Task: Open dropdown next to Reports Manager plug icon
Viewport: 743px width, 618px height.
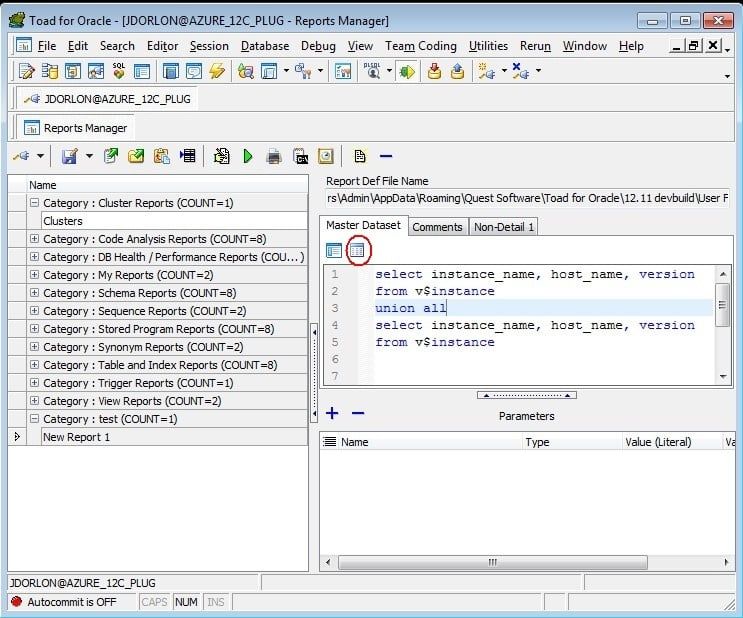Action: click(x=40, y=156)
